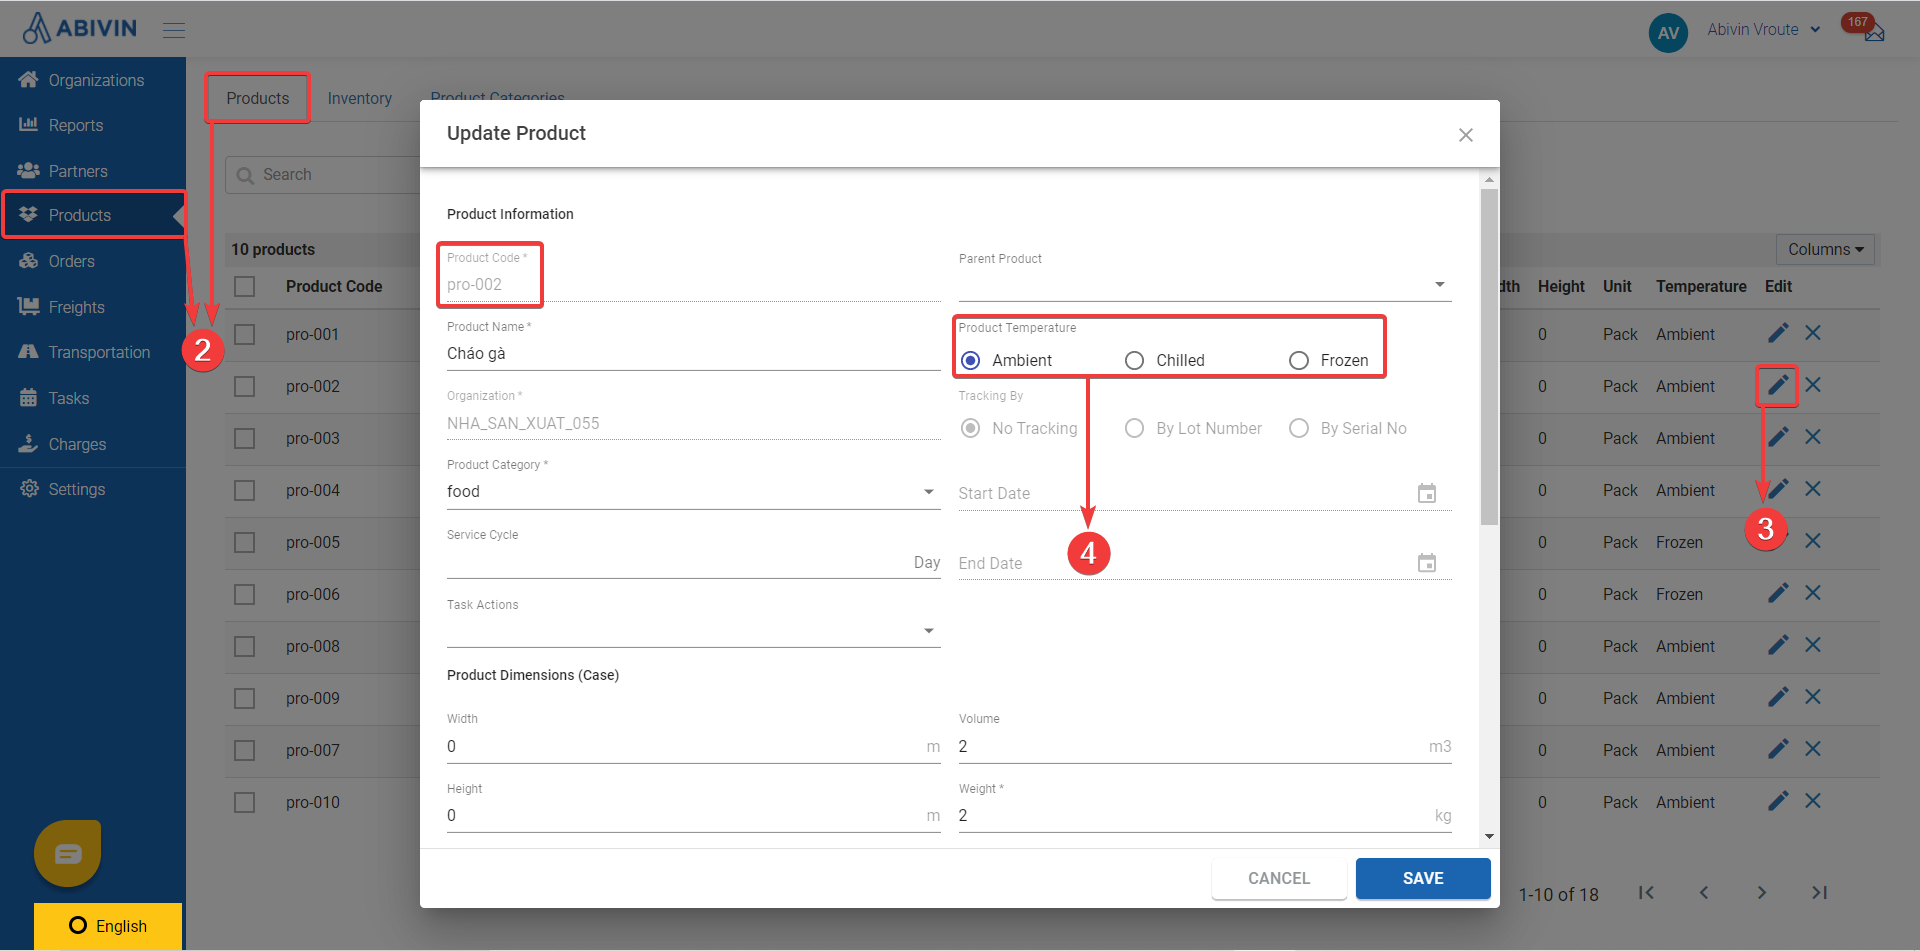The image size is (1920, 951).
Task: Open the End Date calendar icon
Action: click(1427, 563)
